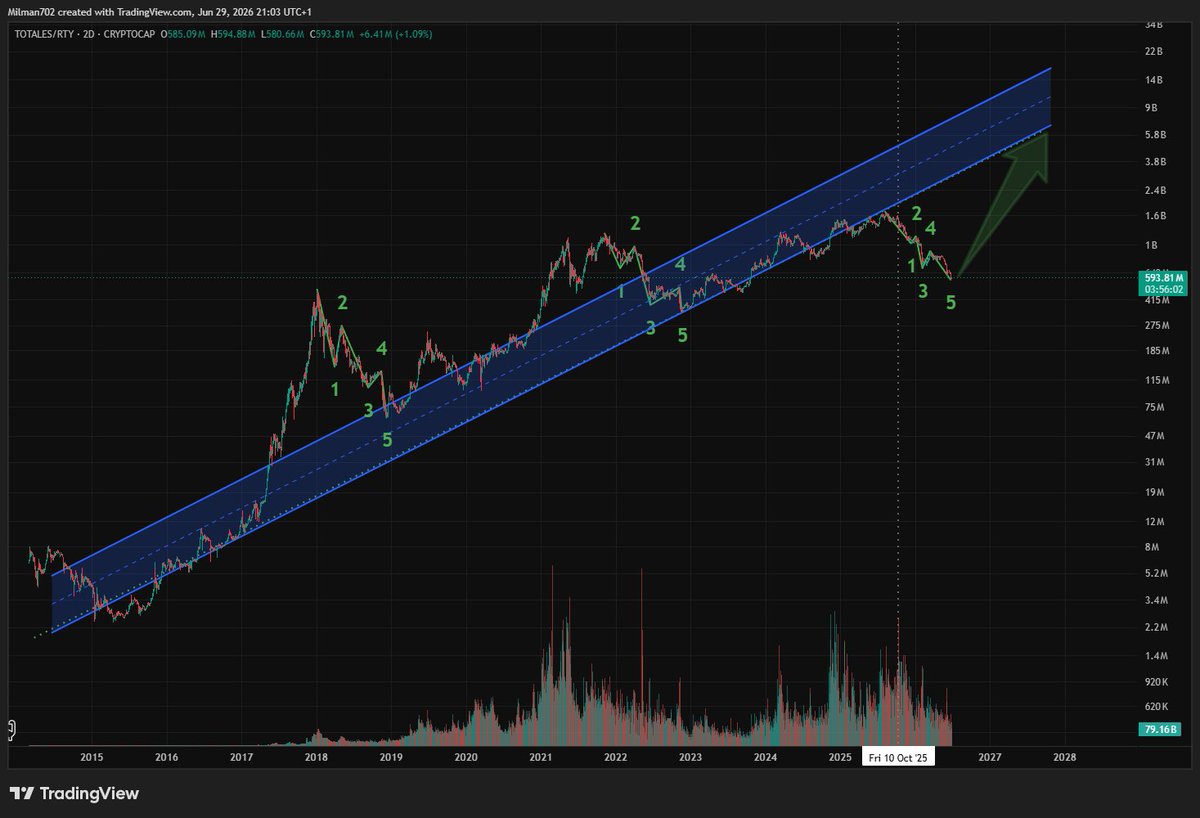Click the 14B price axis label
This screenshot has height=818, width=1200.
pos(1152,79)
